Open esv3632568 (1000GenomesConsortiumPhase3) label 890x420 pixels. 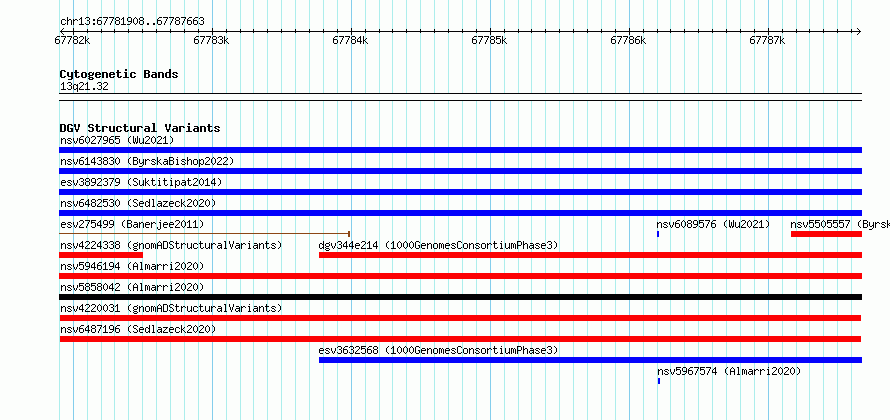[x=438, y=350]
